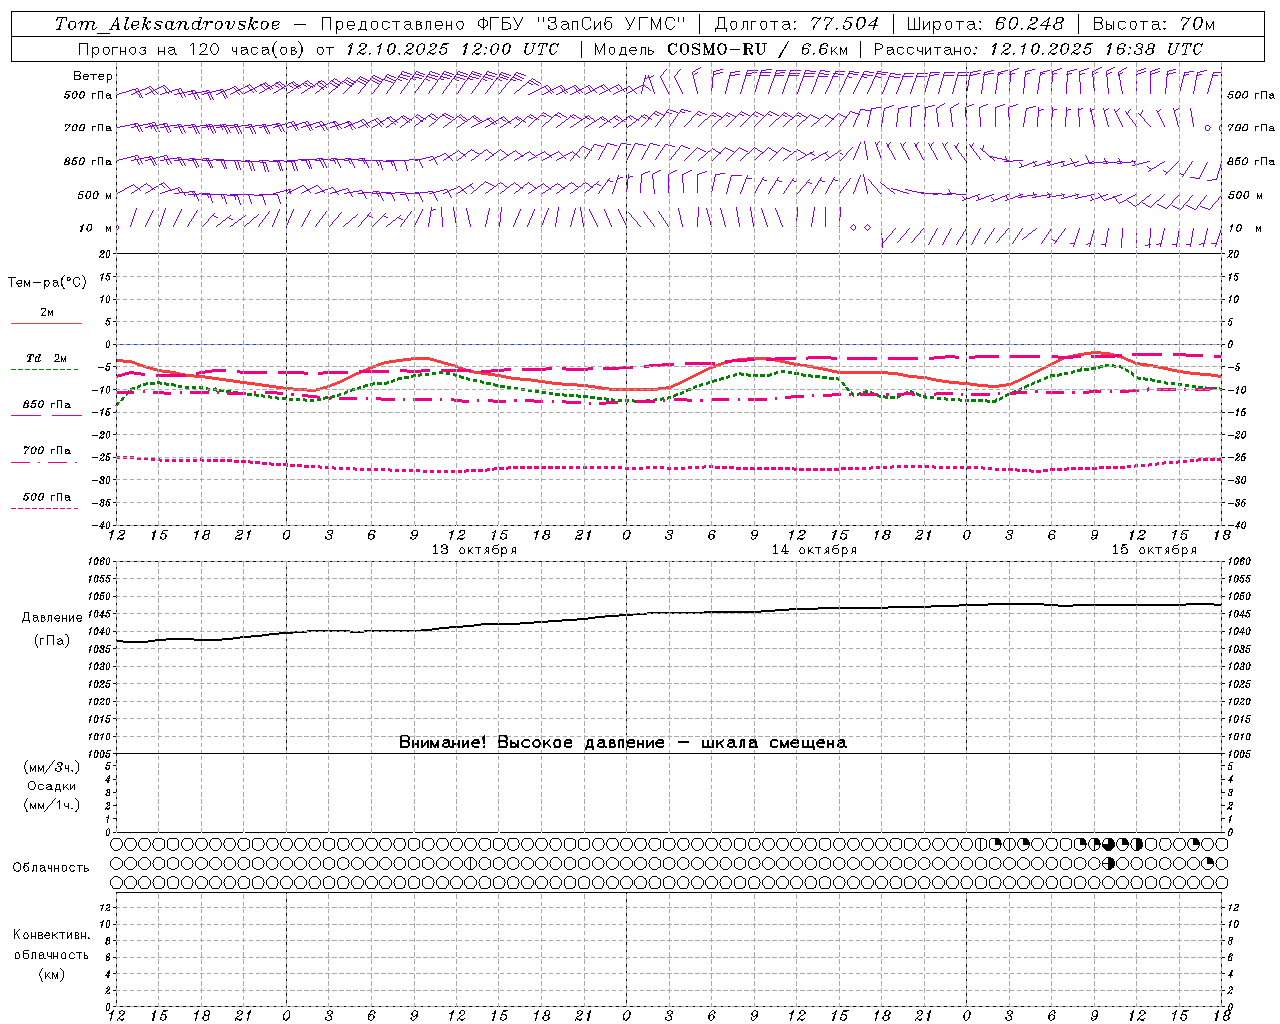Click the '(гПа)' unit under Давление
The height and width of the screenshot is (1024, 1280).
coord(52,641)
